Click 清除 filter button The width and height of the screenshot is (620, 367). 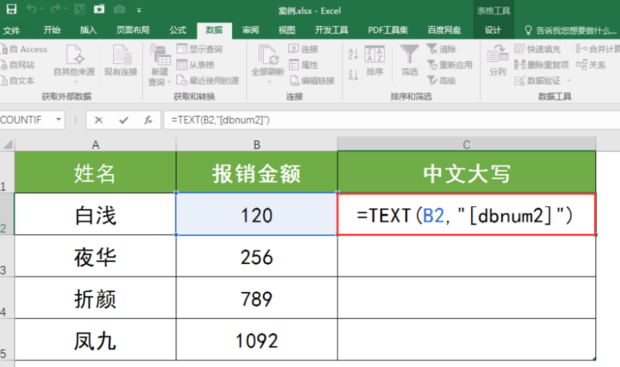coord(442,49)
